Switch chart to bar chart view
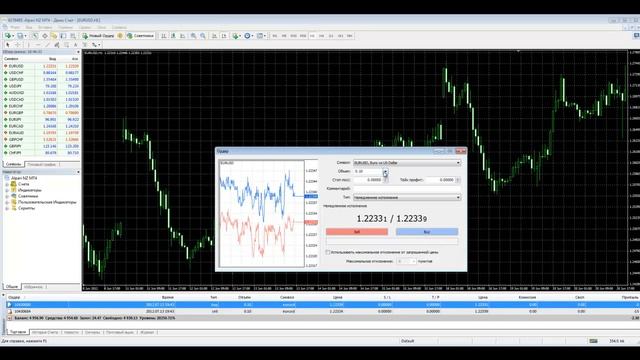 [x=163, y=36]
